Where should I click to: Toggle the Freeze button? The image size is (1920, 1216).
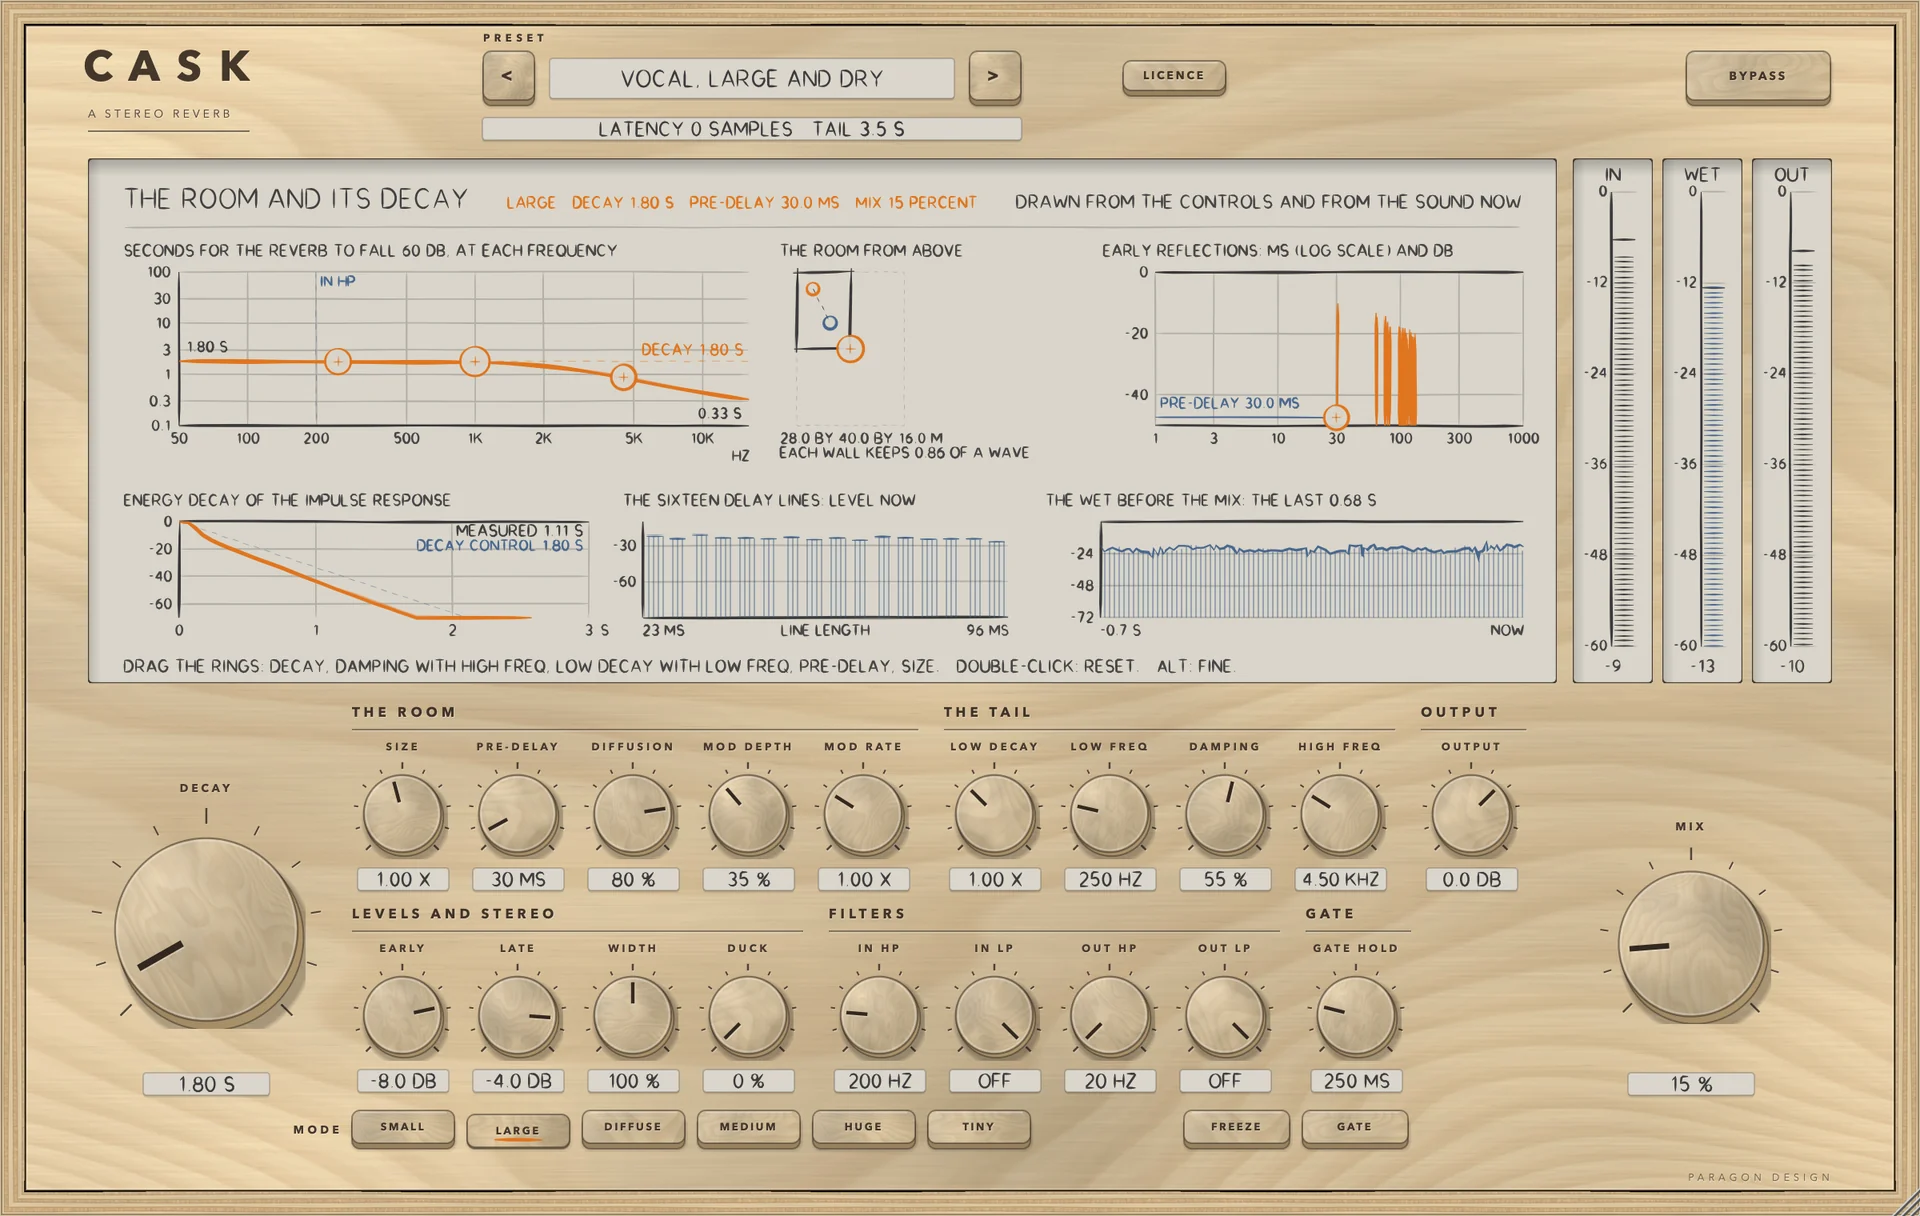pyautogui.click(x=1236, y=1127)
